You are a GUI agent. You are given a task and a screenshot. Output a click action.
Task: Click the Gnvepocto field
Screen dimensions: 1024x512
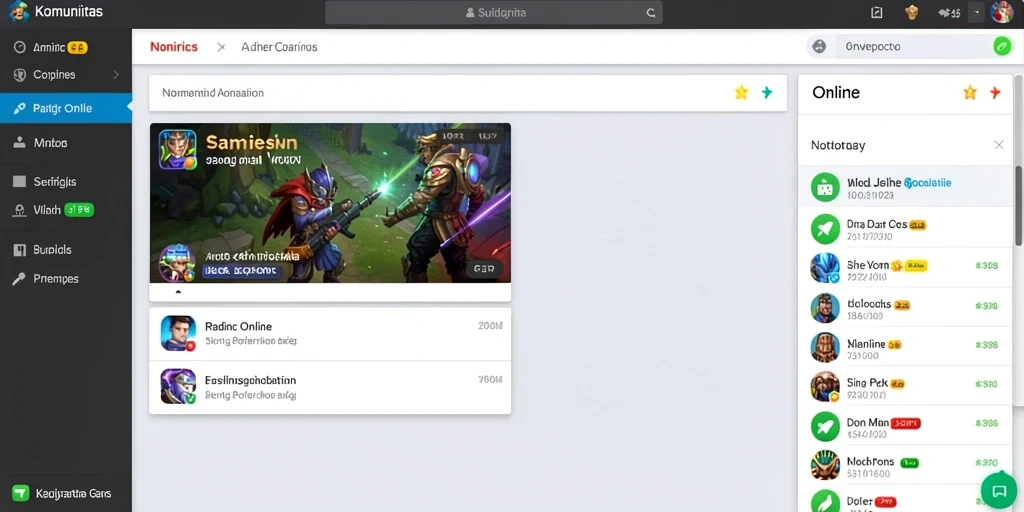click(912, 46)
